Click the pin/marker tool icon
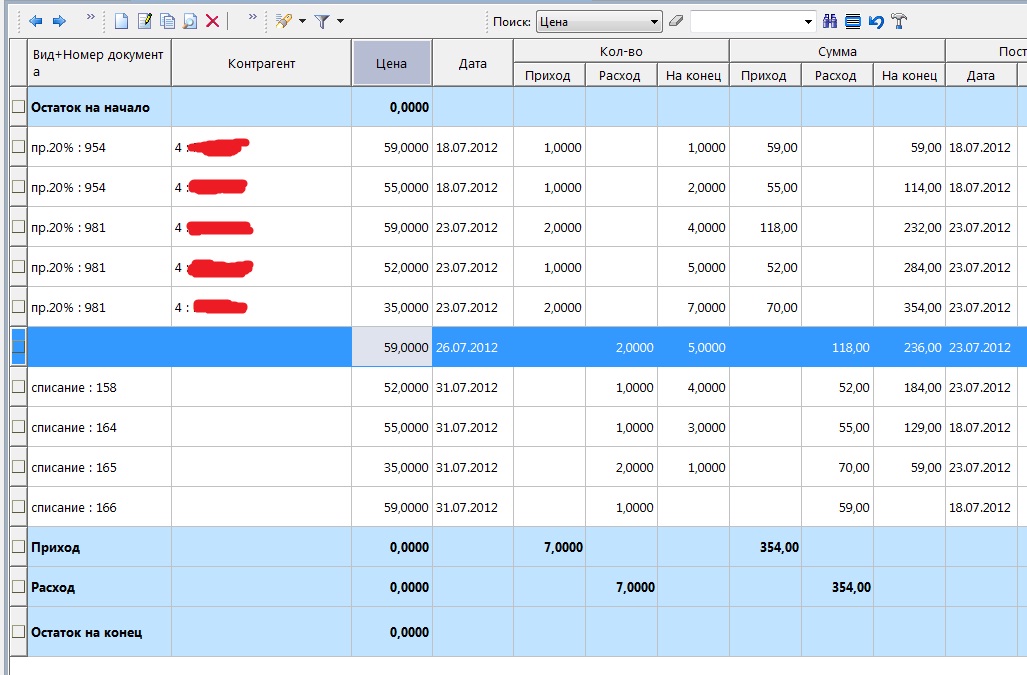 click(x=284, y=22)
